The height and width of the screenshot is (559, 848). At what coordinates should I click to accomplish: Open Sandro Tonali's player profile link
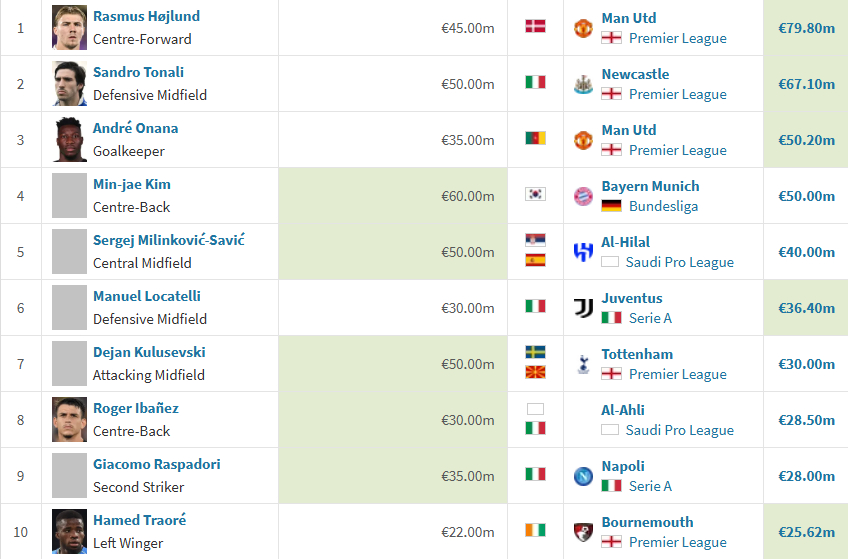(x=138, y=72)
